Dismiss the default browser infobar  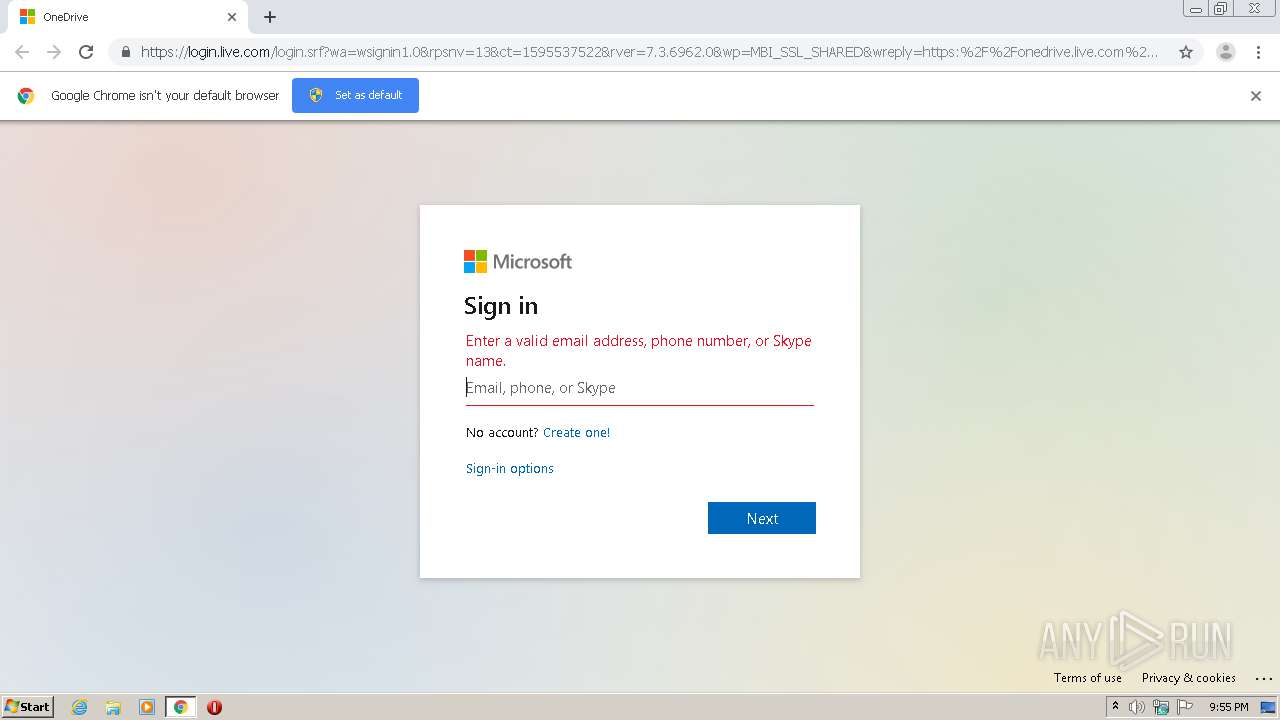(x=1256, y=96)
